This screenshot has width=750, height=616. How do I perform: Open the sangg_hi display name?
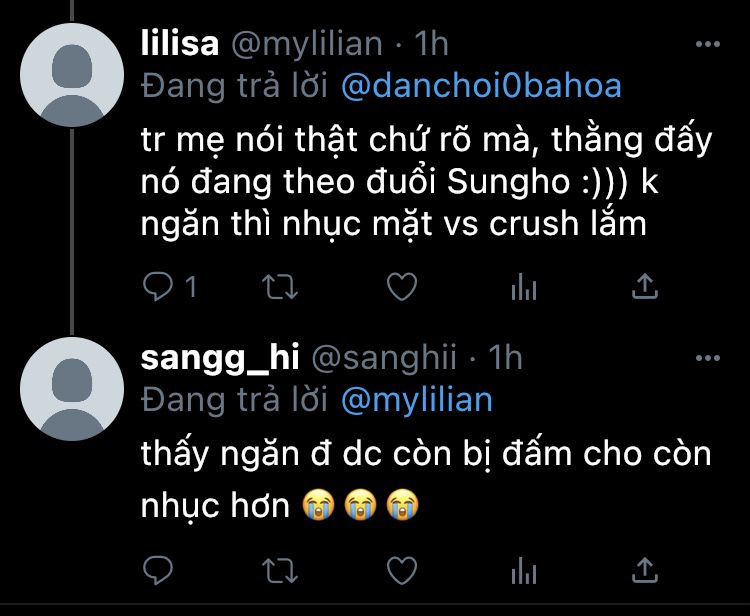(220, 358)
